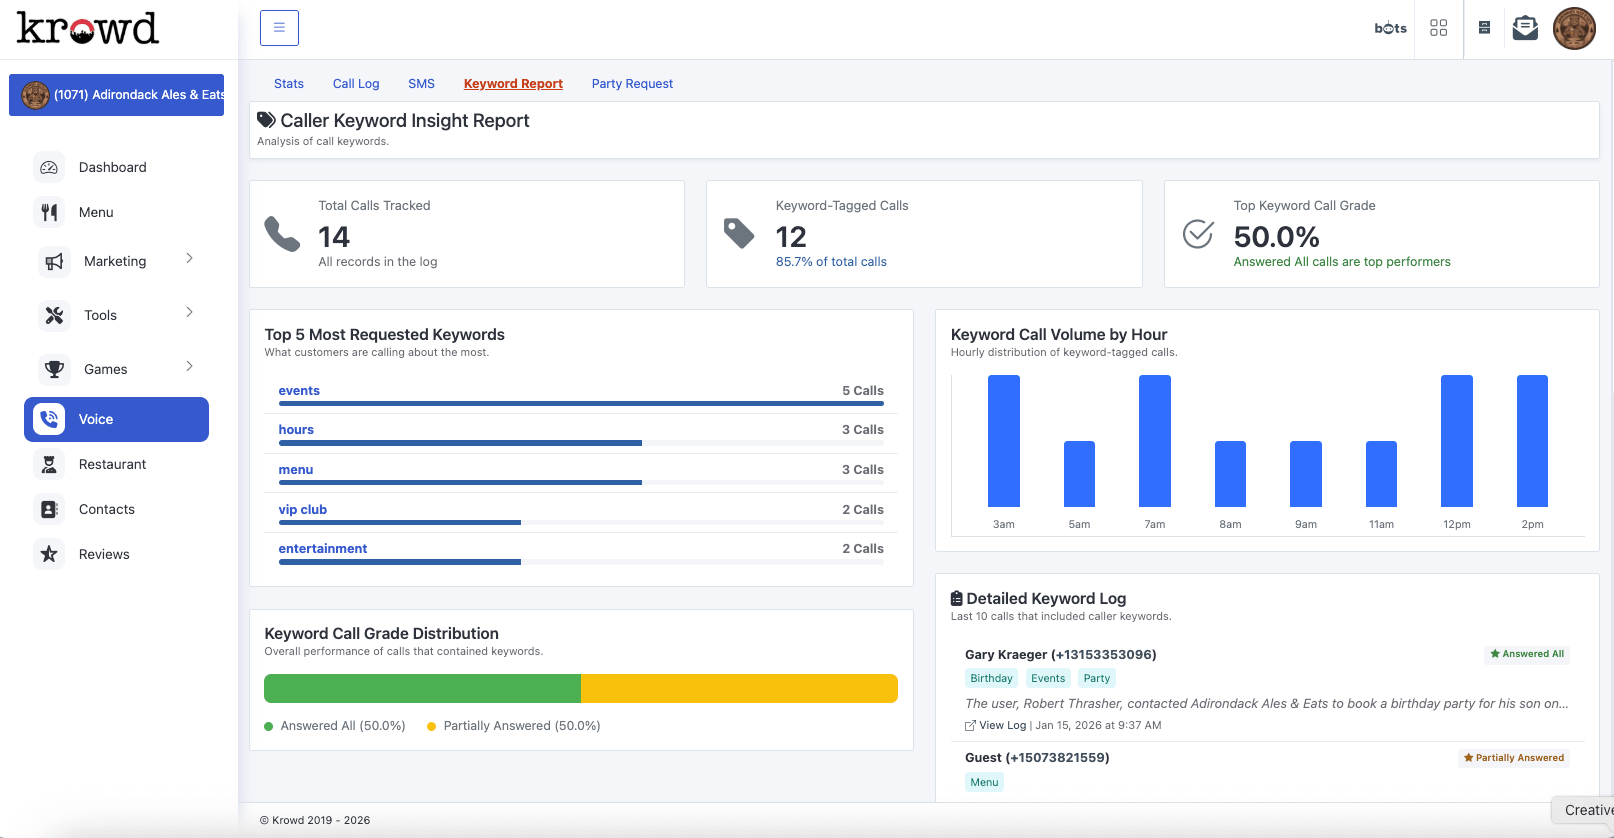The width and height of the screenshot is (1614, 838).
Task: Click the green Answered All bar segment
Action: [422, 689]
